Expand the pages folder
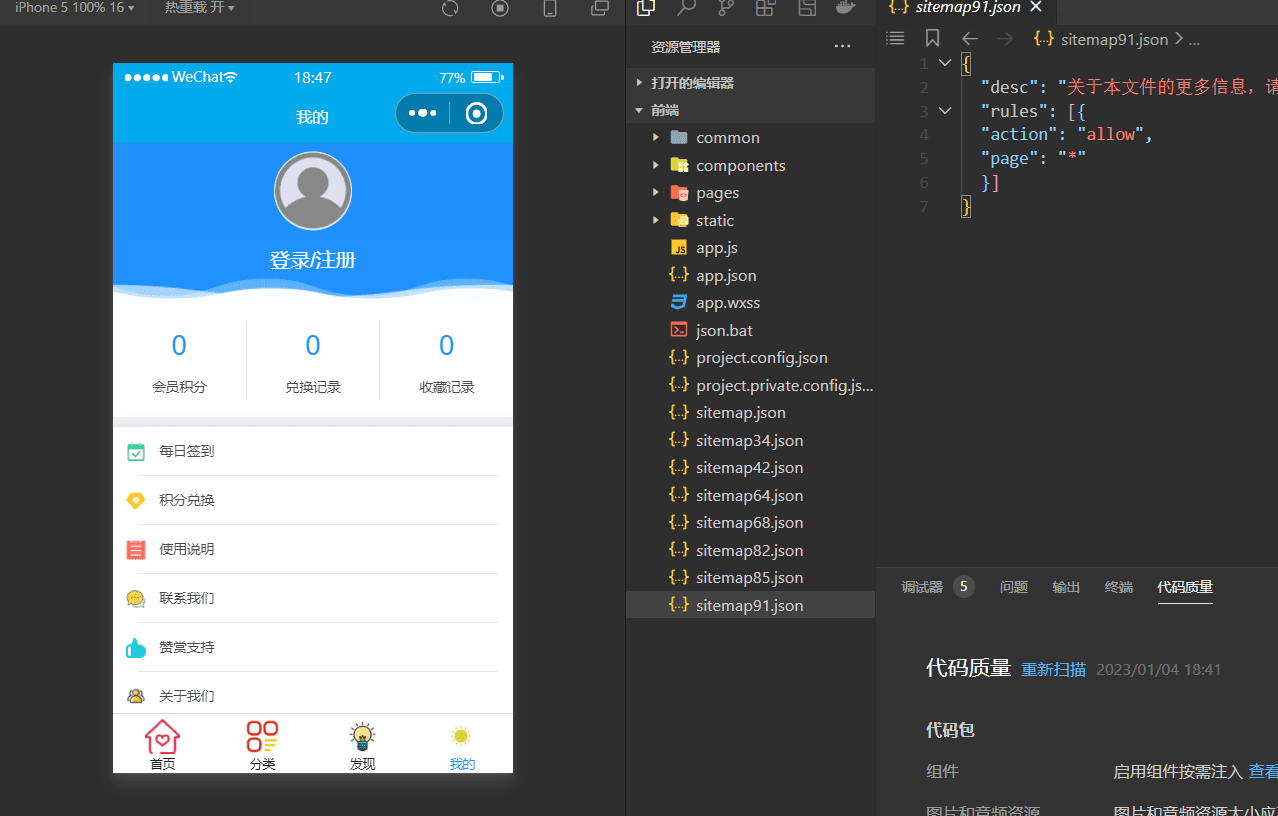 717,193
